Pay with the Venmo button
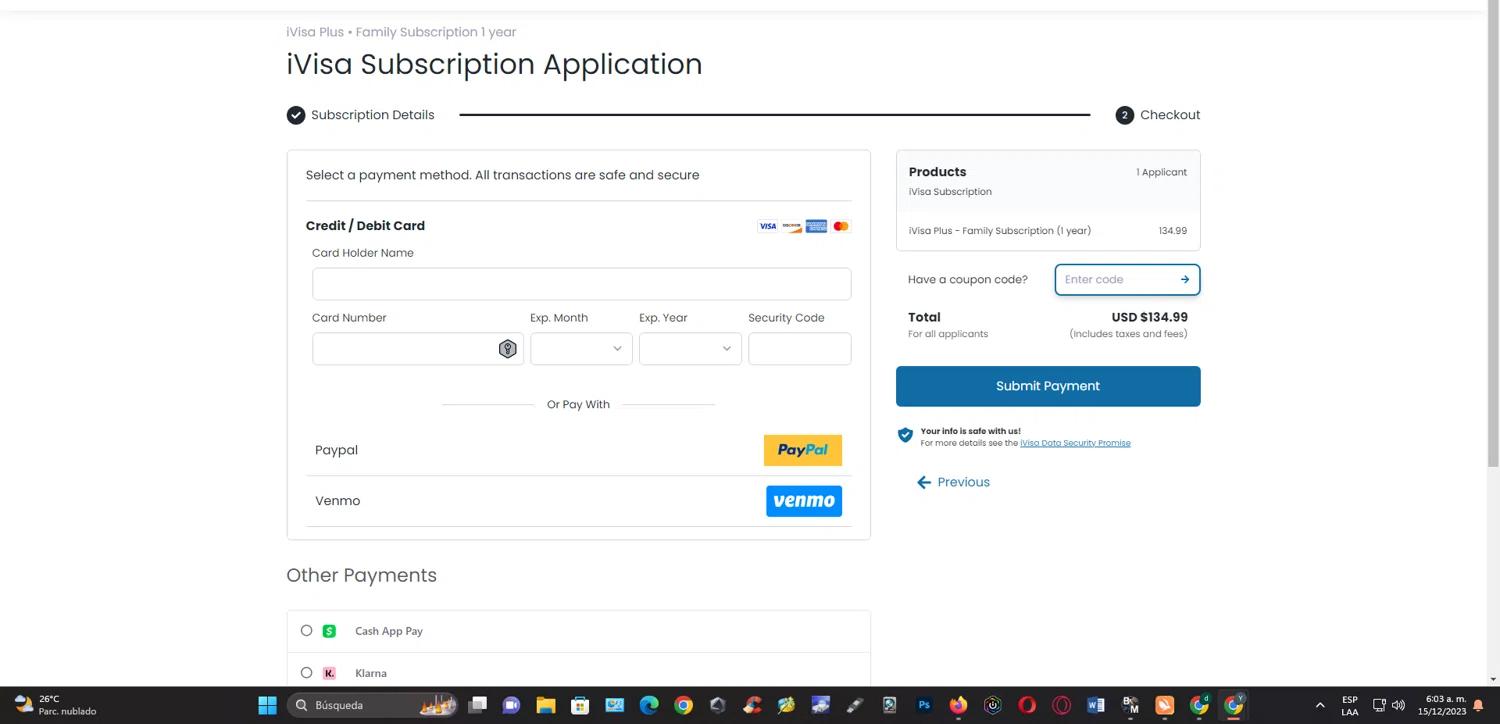 (804, 501)
